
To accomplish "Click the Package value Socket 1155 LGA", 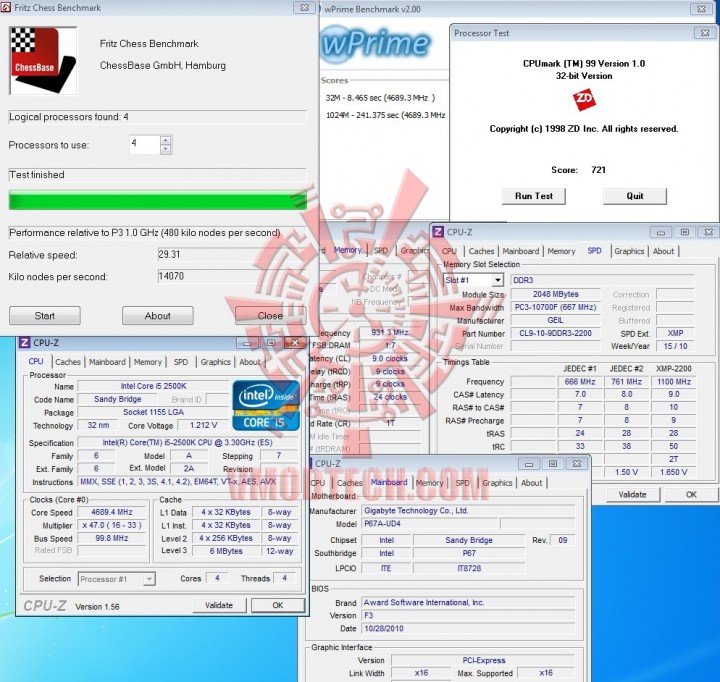I will coord(153,412).
